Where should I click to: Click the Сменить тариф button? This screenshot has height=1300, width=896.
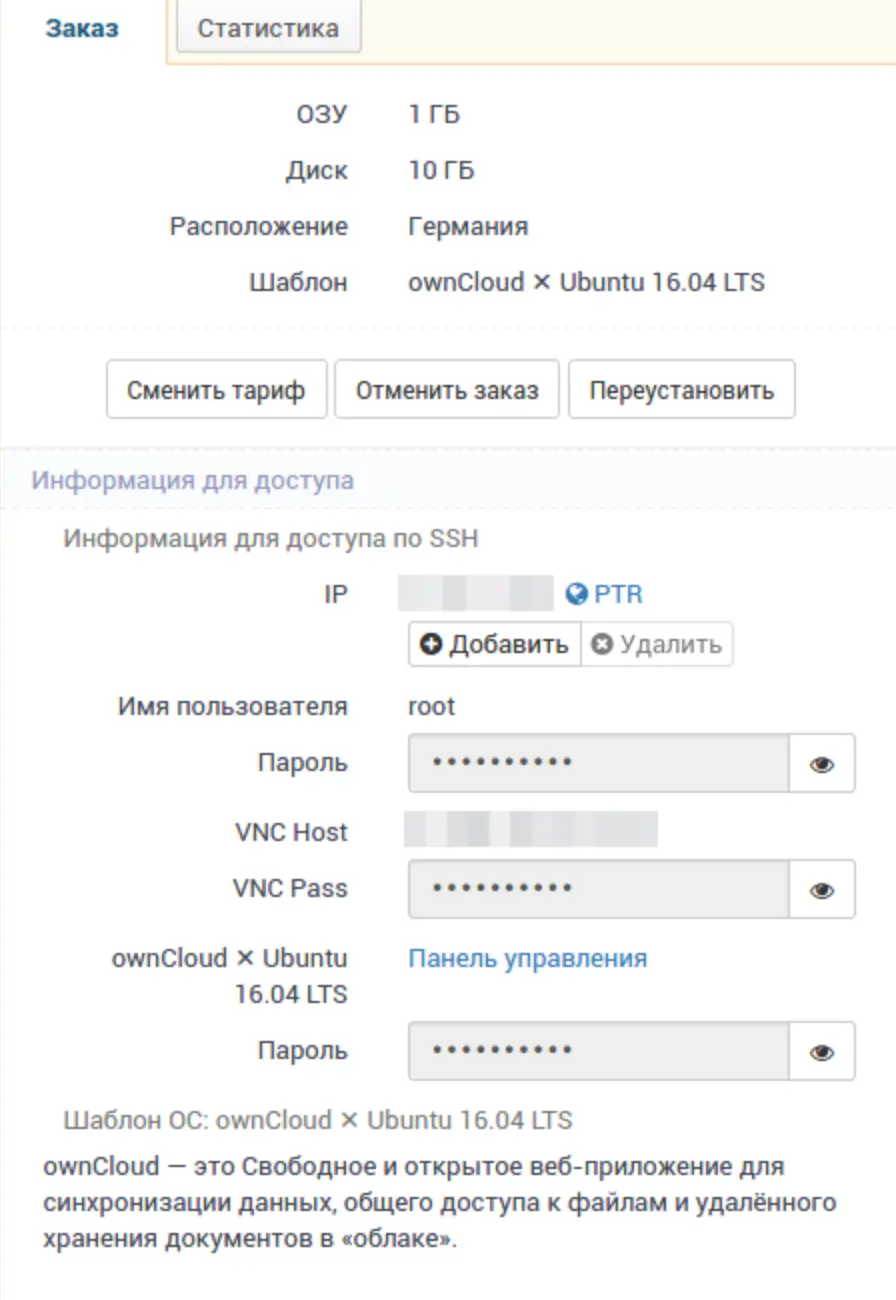(x=216, y=389)
